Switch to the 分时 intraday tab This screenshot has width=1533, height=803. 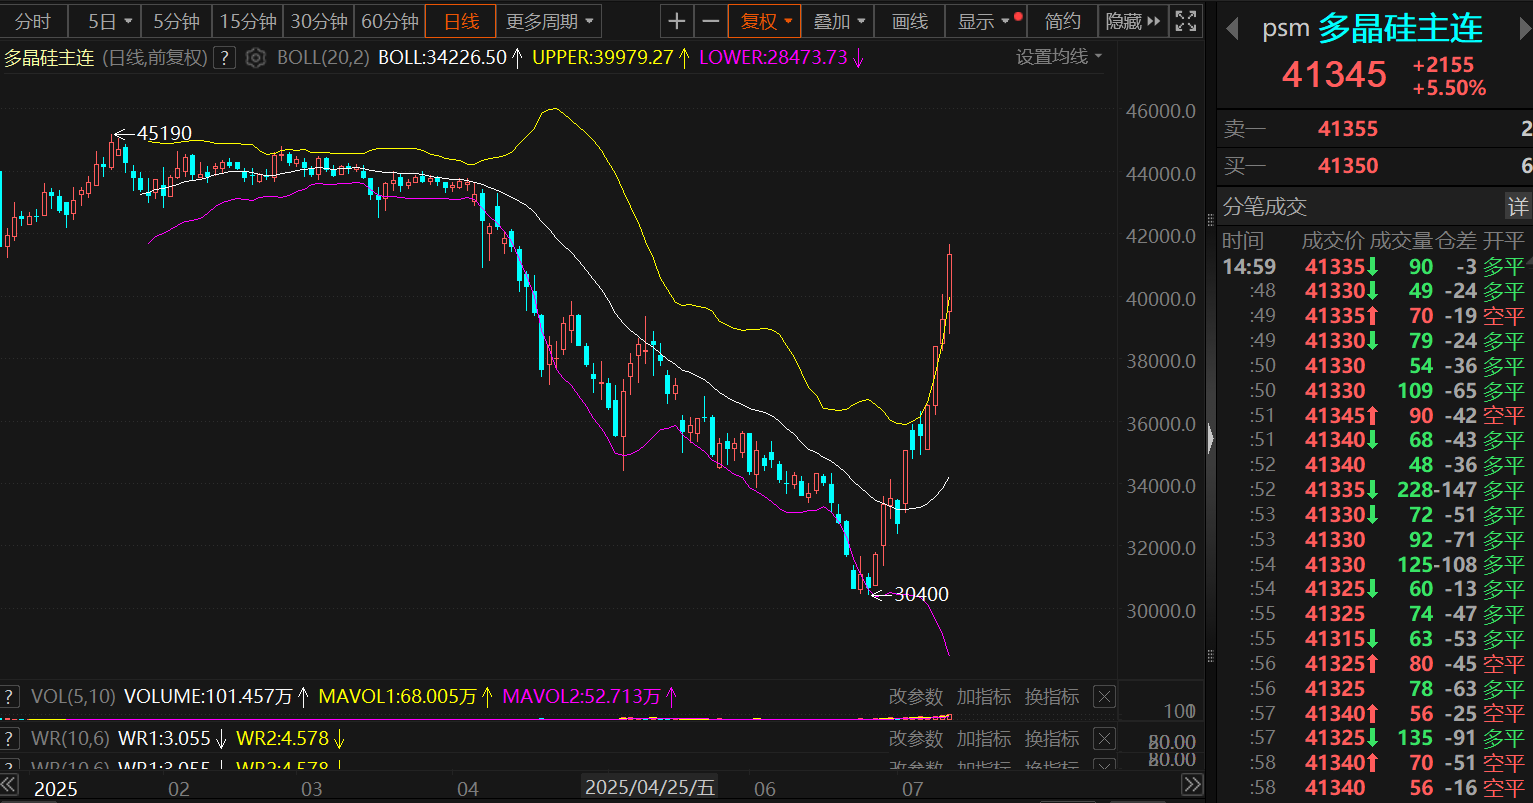point(33,21)
